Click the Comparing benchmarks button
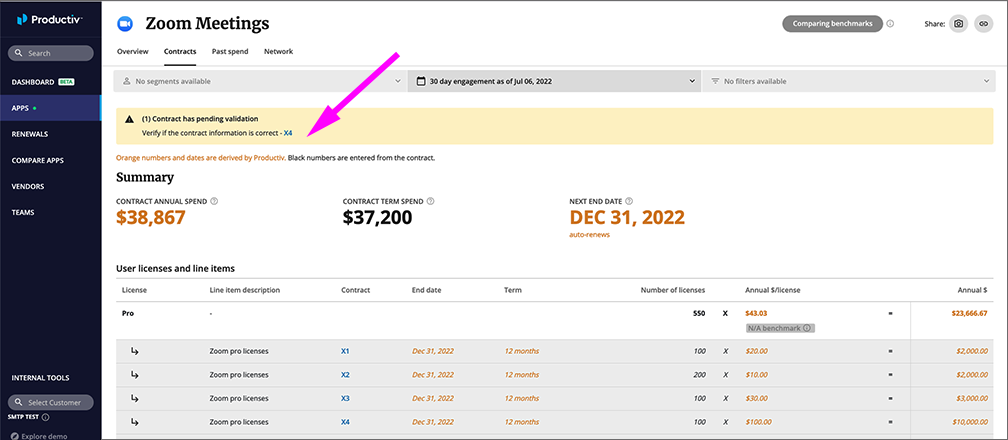Image resolution: width=1008 pixels, height=440 pixels. 832,24
